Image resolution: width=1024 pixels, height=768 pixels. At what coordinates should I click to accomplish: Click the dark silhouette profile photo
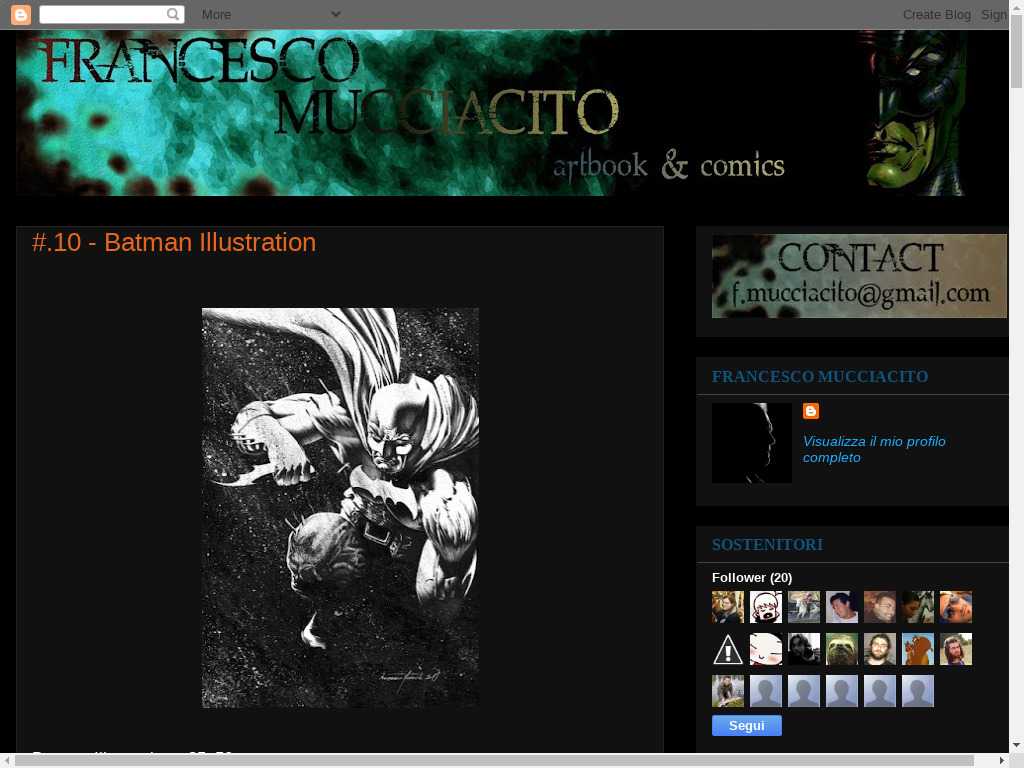tap(752, 443)
